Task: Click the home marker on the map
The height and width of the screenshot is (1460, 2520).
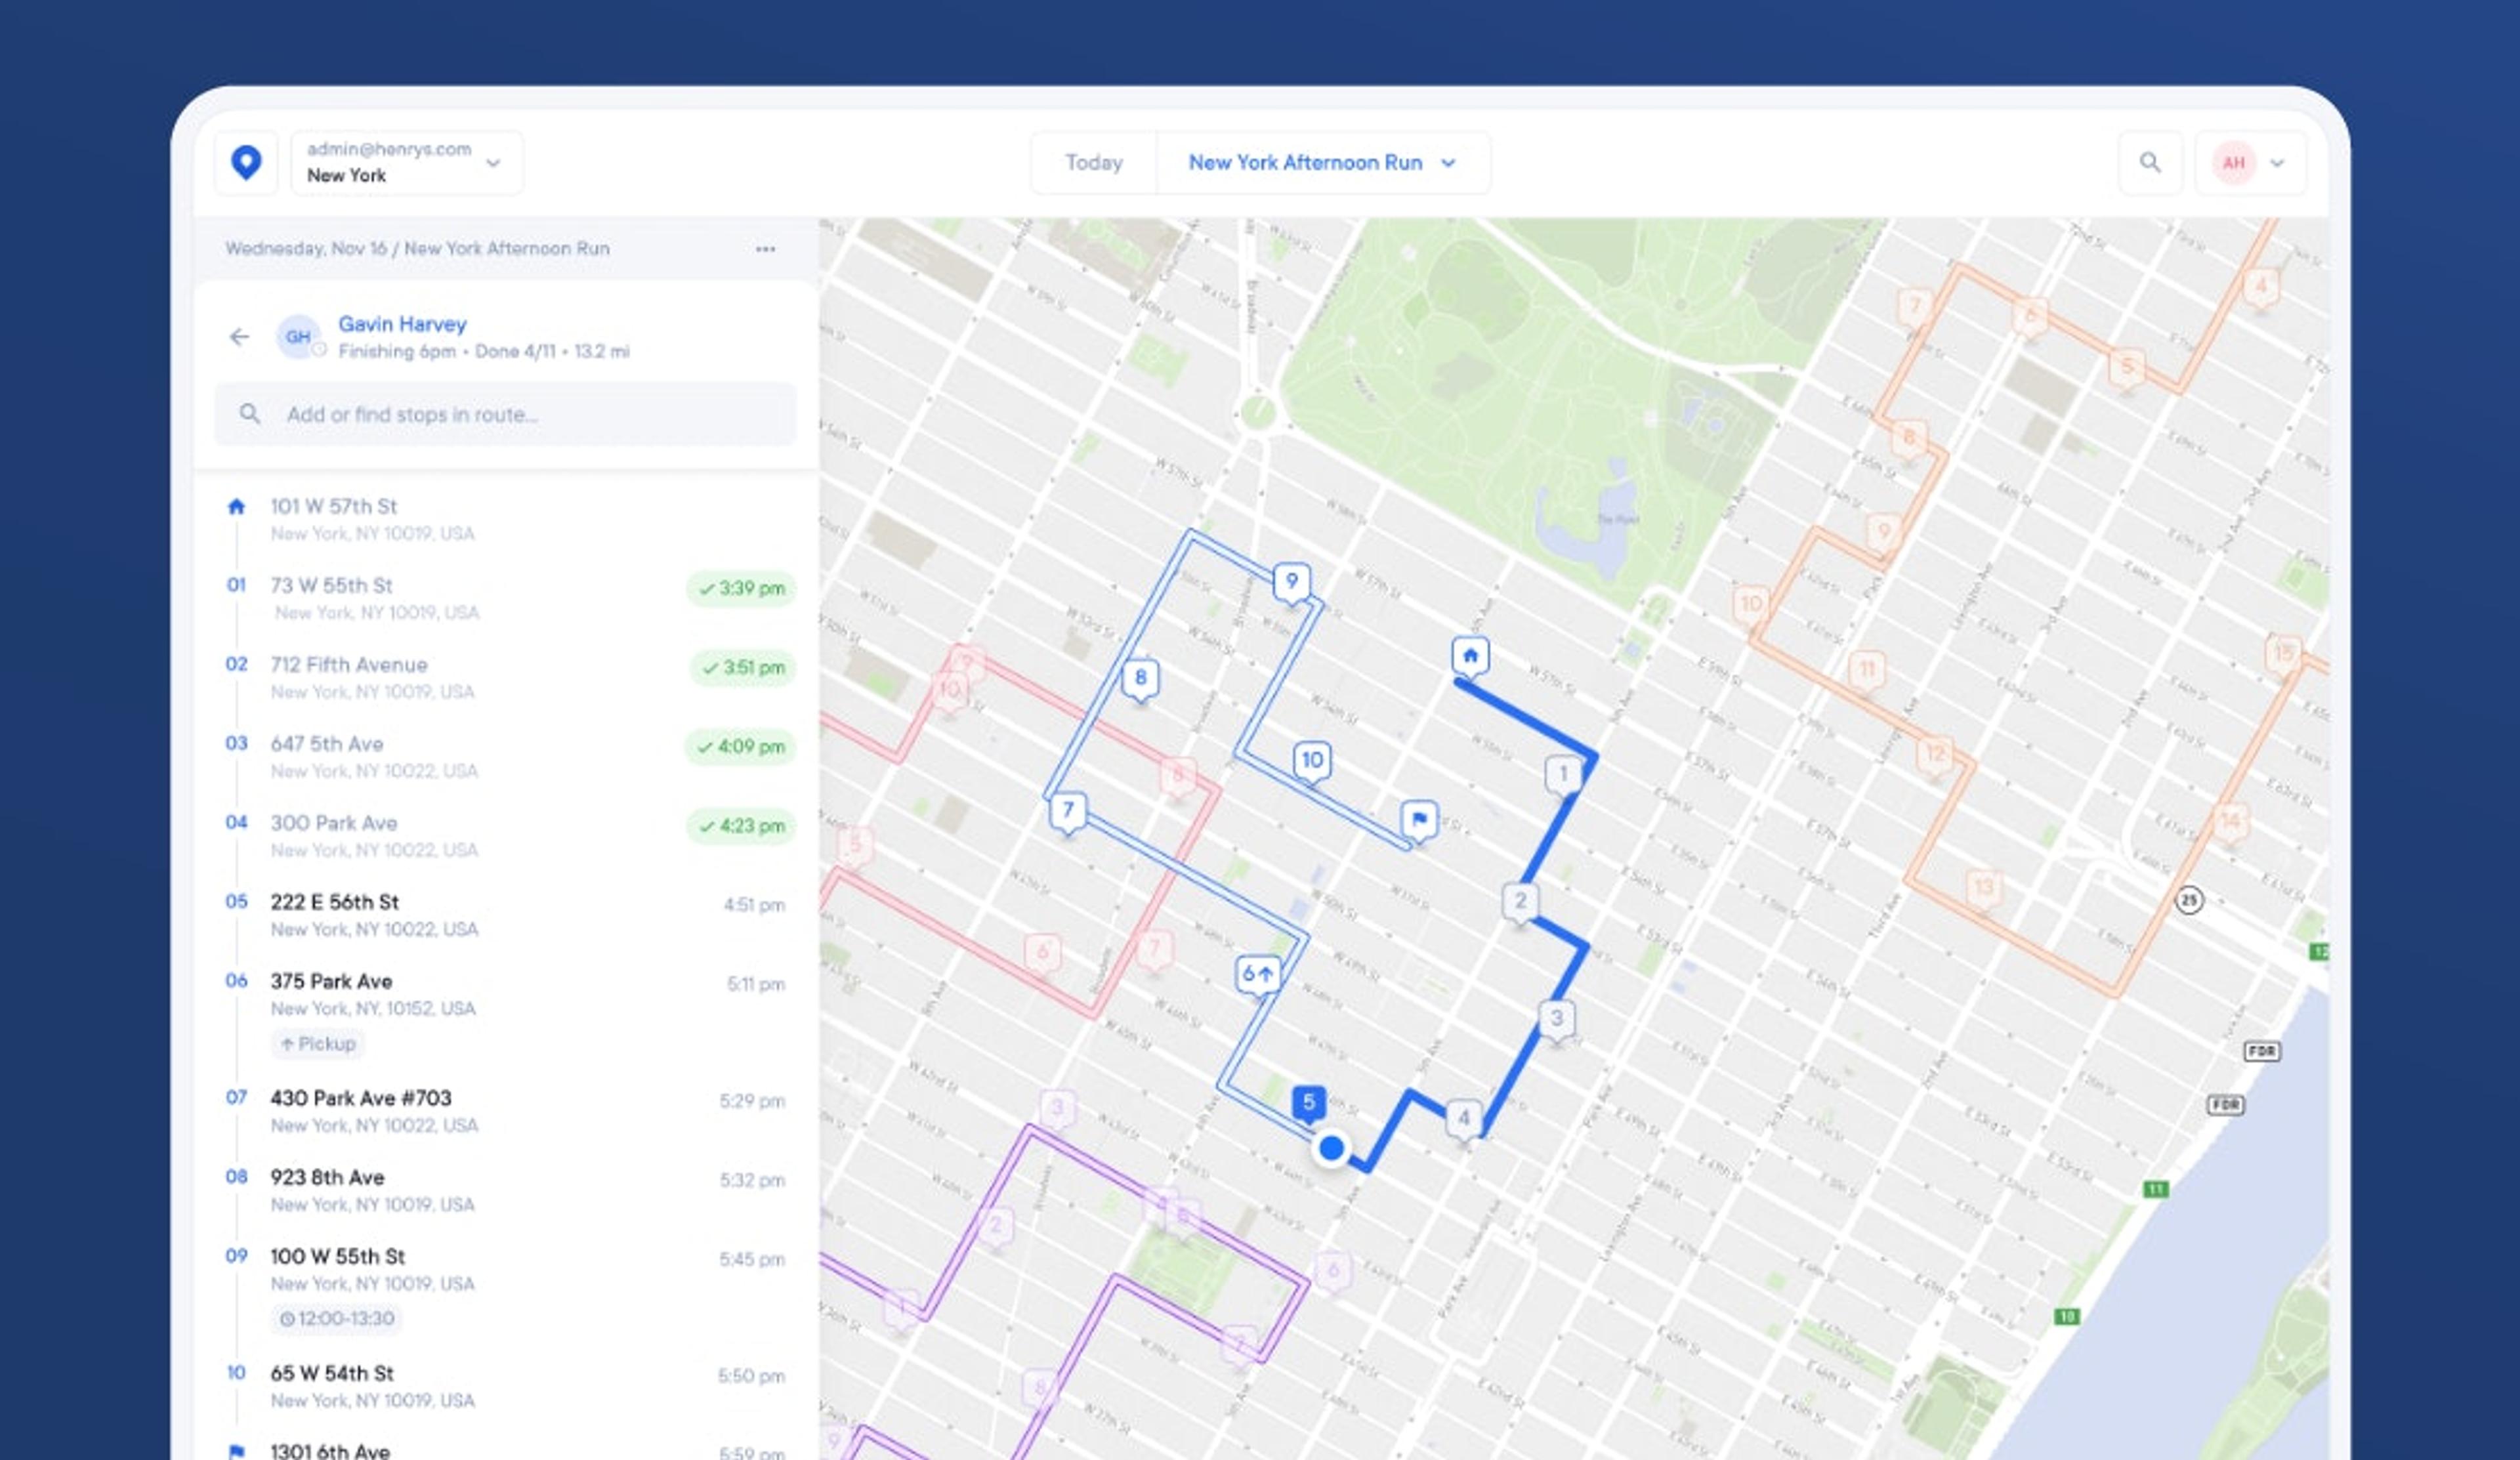Action: 1469,656
